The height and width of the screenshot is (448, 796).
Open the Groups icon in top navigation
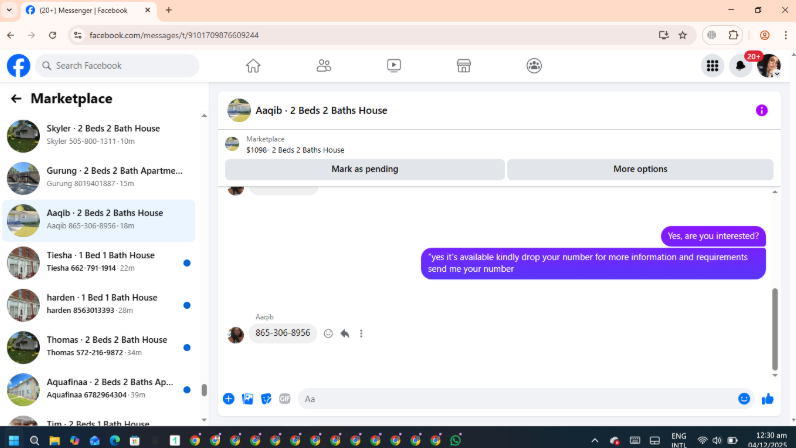(534, 66)
